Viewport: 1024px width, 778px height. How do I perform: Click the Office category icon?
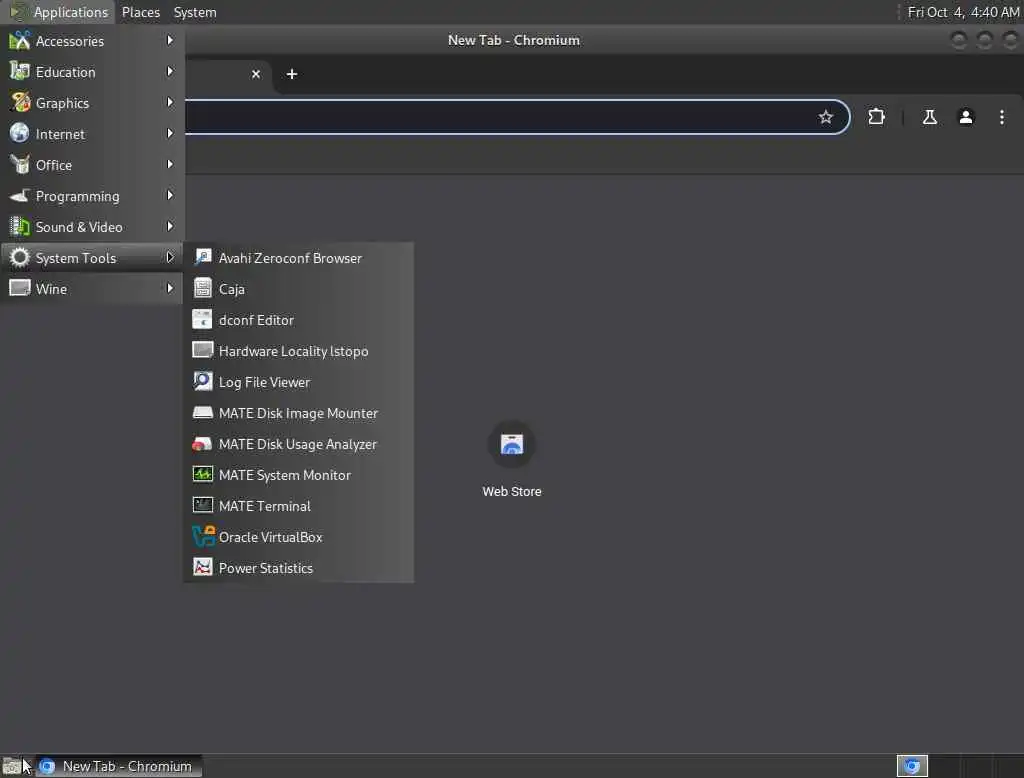[20, 165]
